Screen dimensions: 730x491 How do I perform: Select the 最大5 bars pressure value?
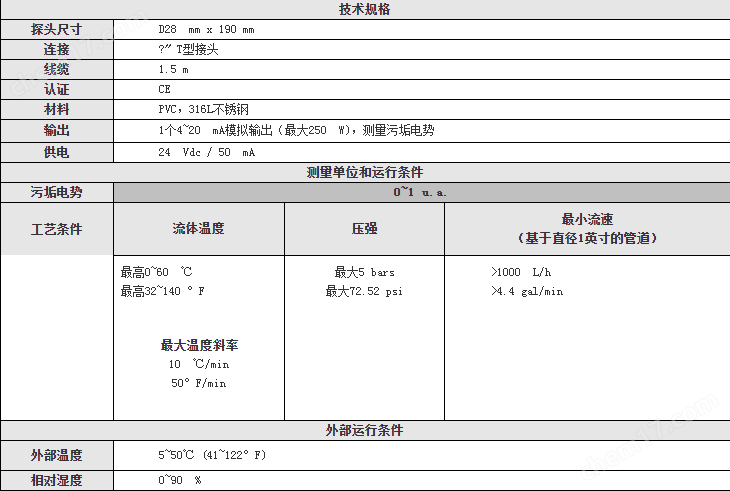pyautogui.click(x=365, y=272)
